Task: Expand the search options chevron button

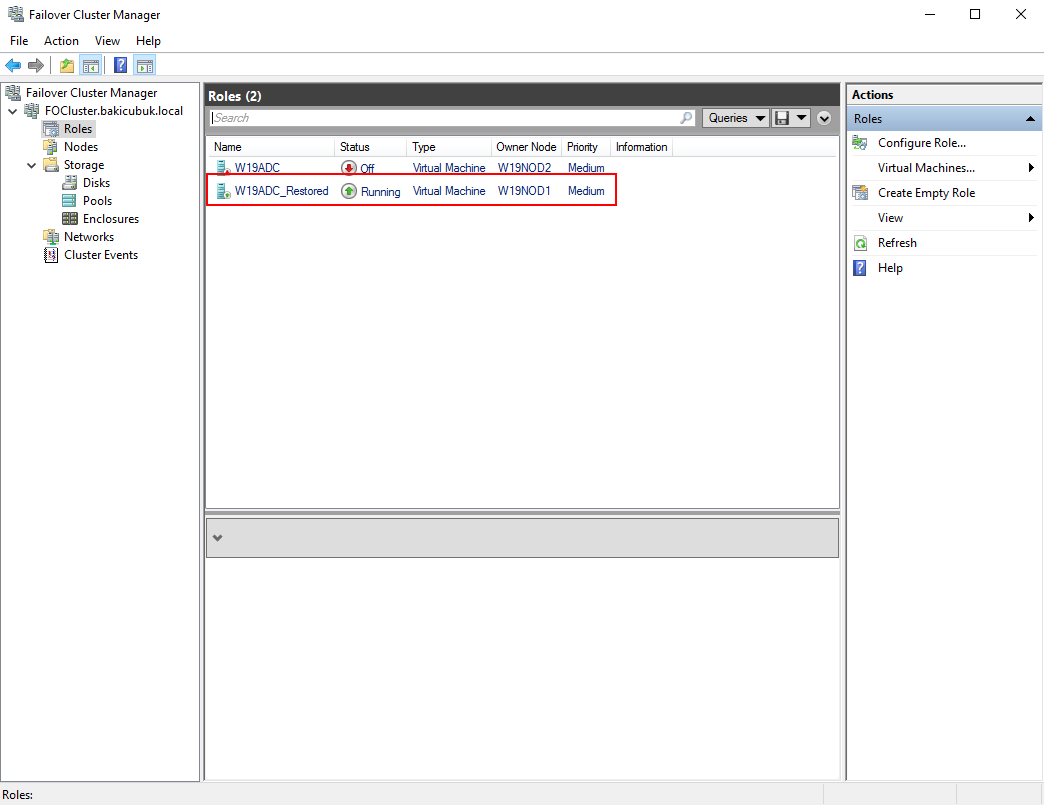Action: [824, 119]
